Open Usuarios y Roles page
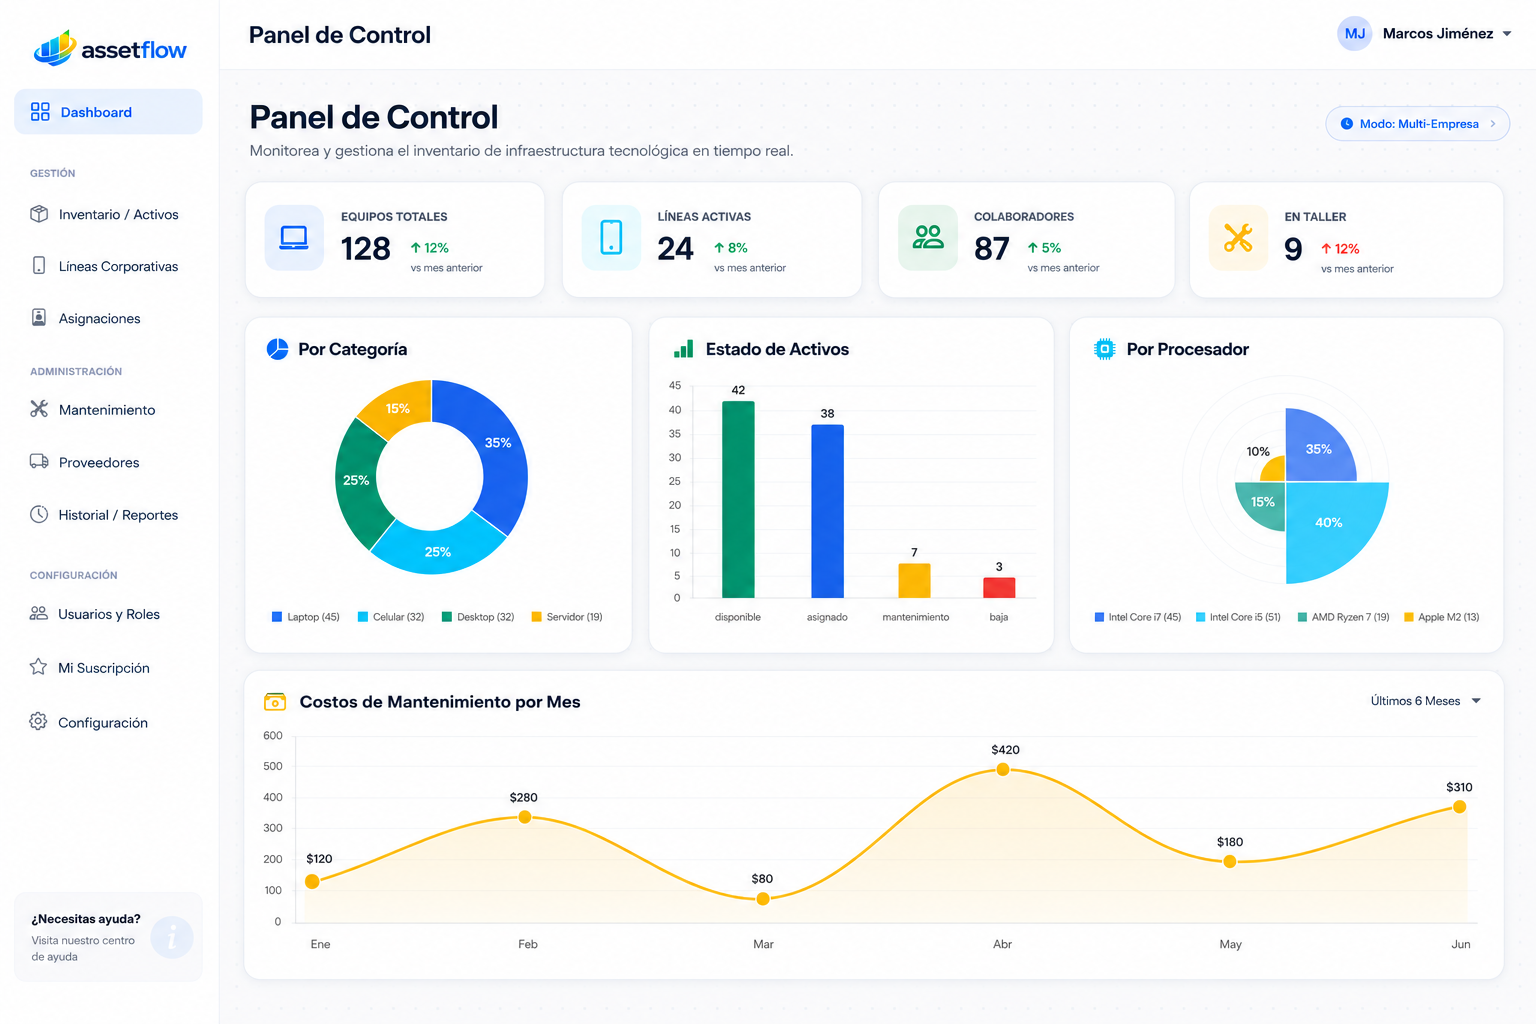 coord(108,614)
